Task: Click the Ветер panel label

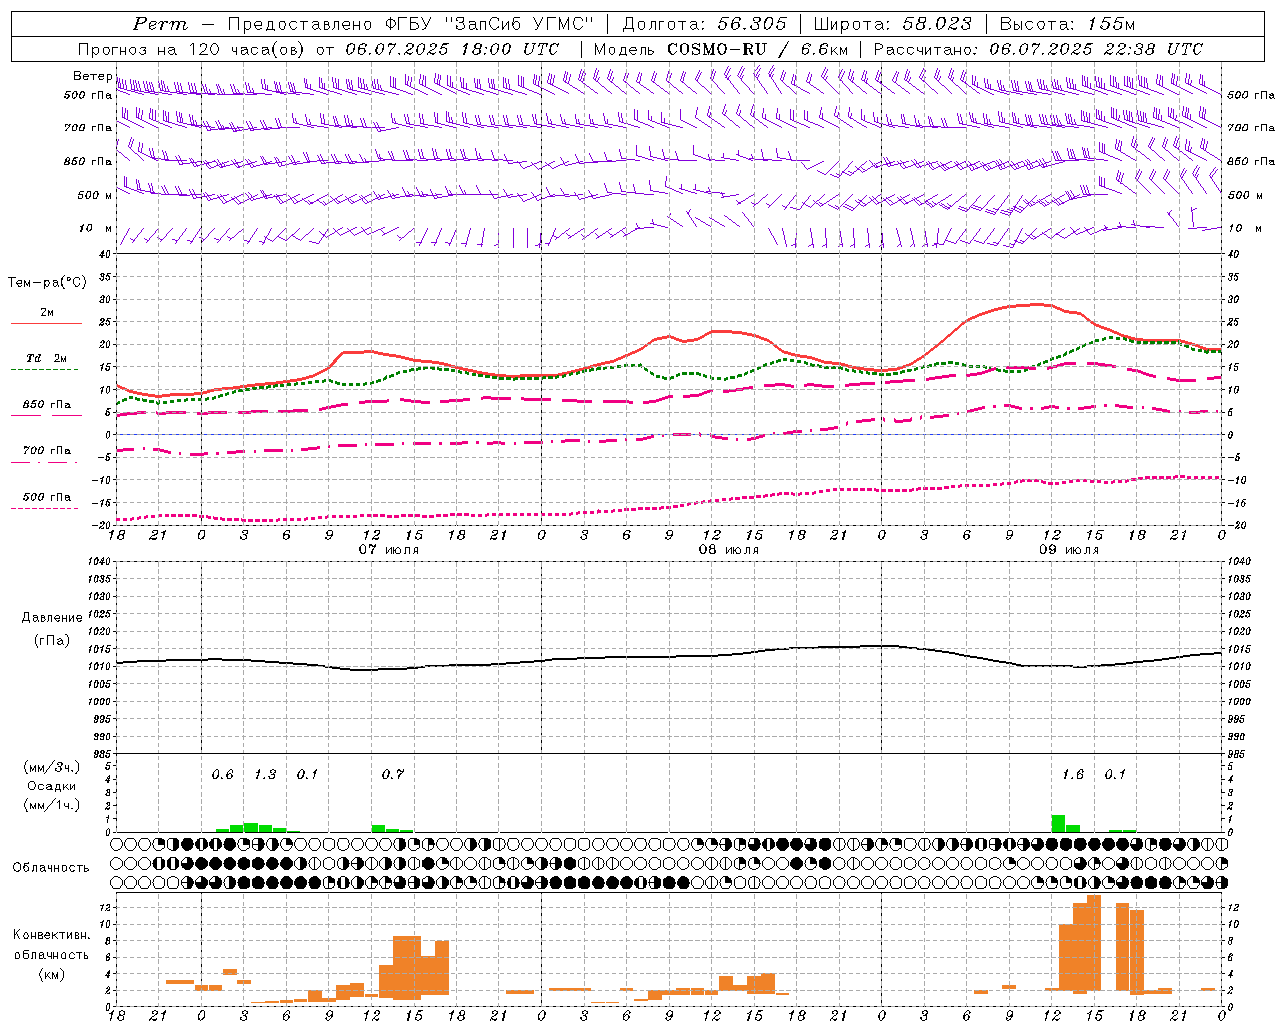Action: pos(93,76)
